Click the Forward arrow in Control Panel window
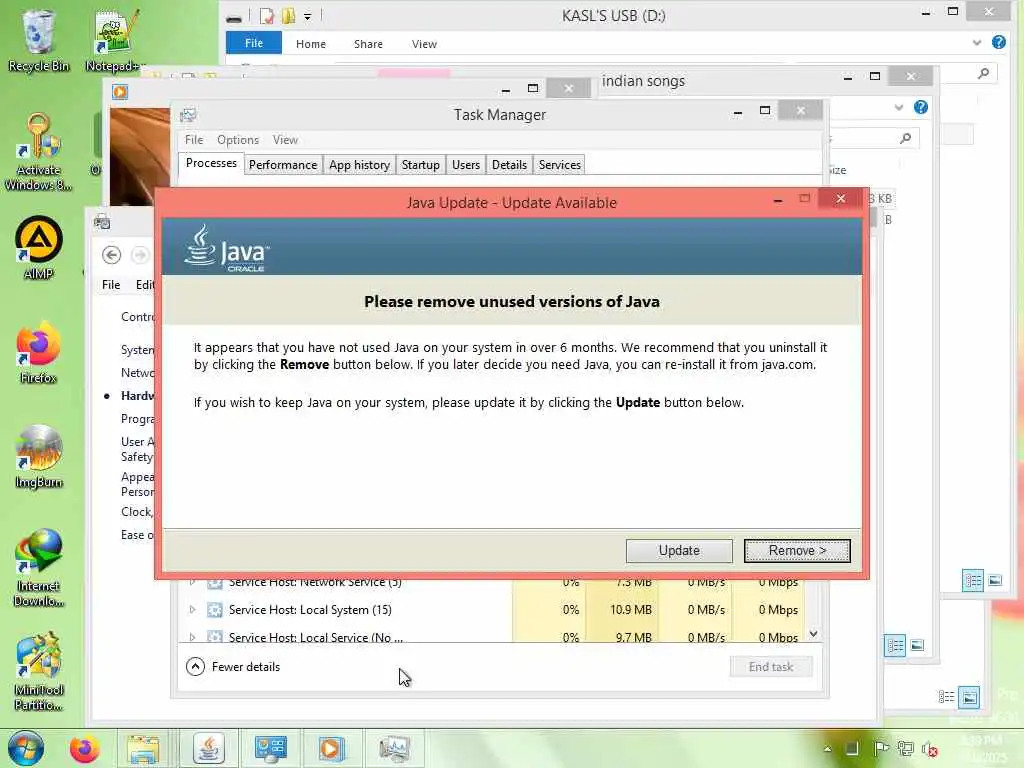This screenshot has height=768, width=1024. [x=139, y=255]
